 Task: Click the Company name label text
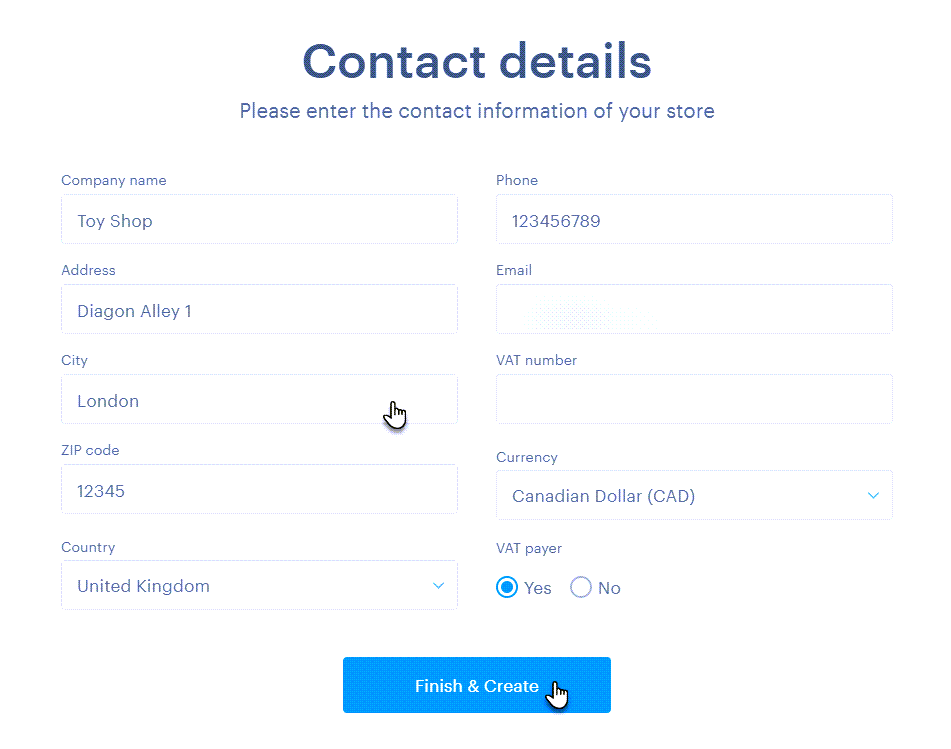point(114,181)
